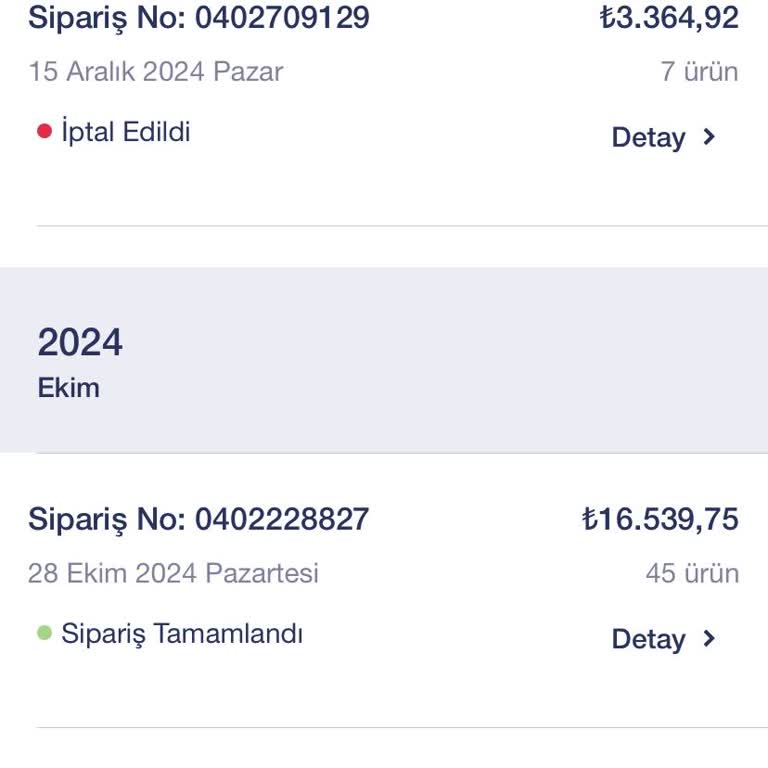The image size is (768, 768).
Task: Select order number 0402228827 heading
Action: [199, 519]
